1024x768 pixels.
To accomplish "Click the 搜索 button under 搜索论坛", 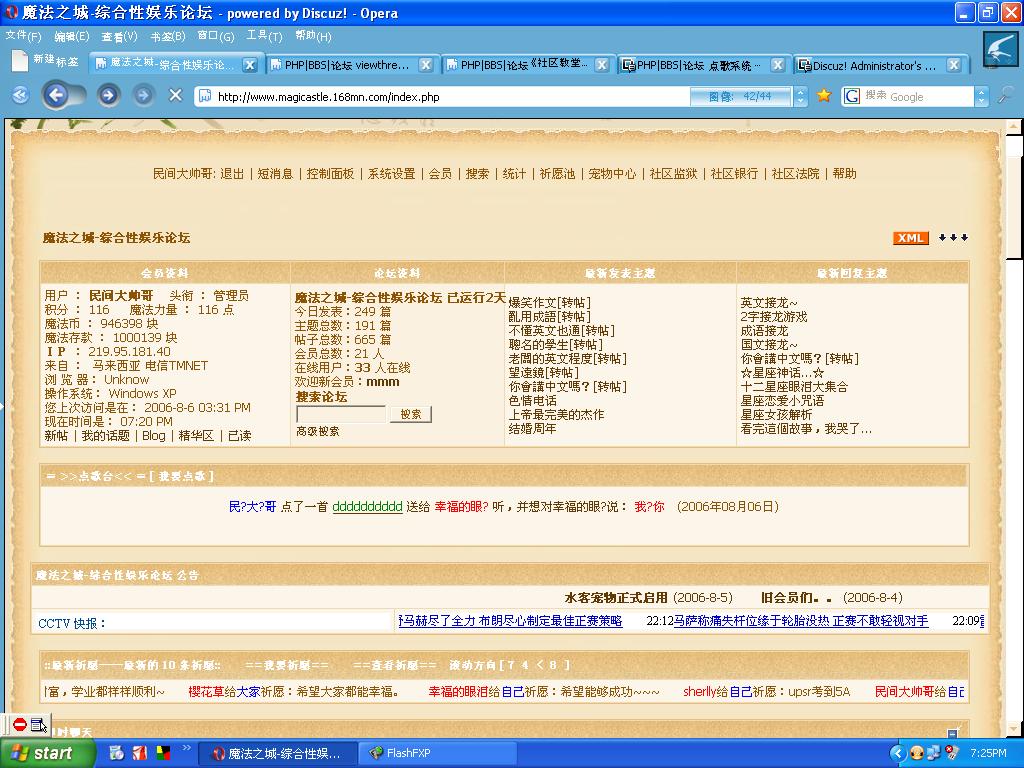I will pos(410,414).
